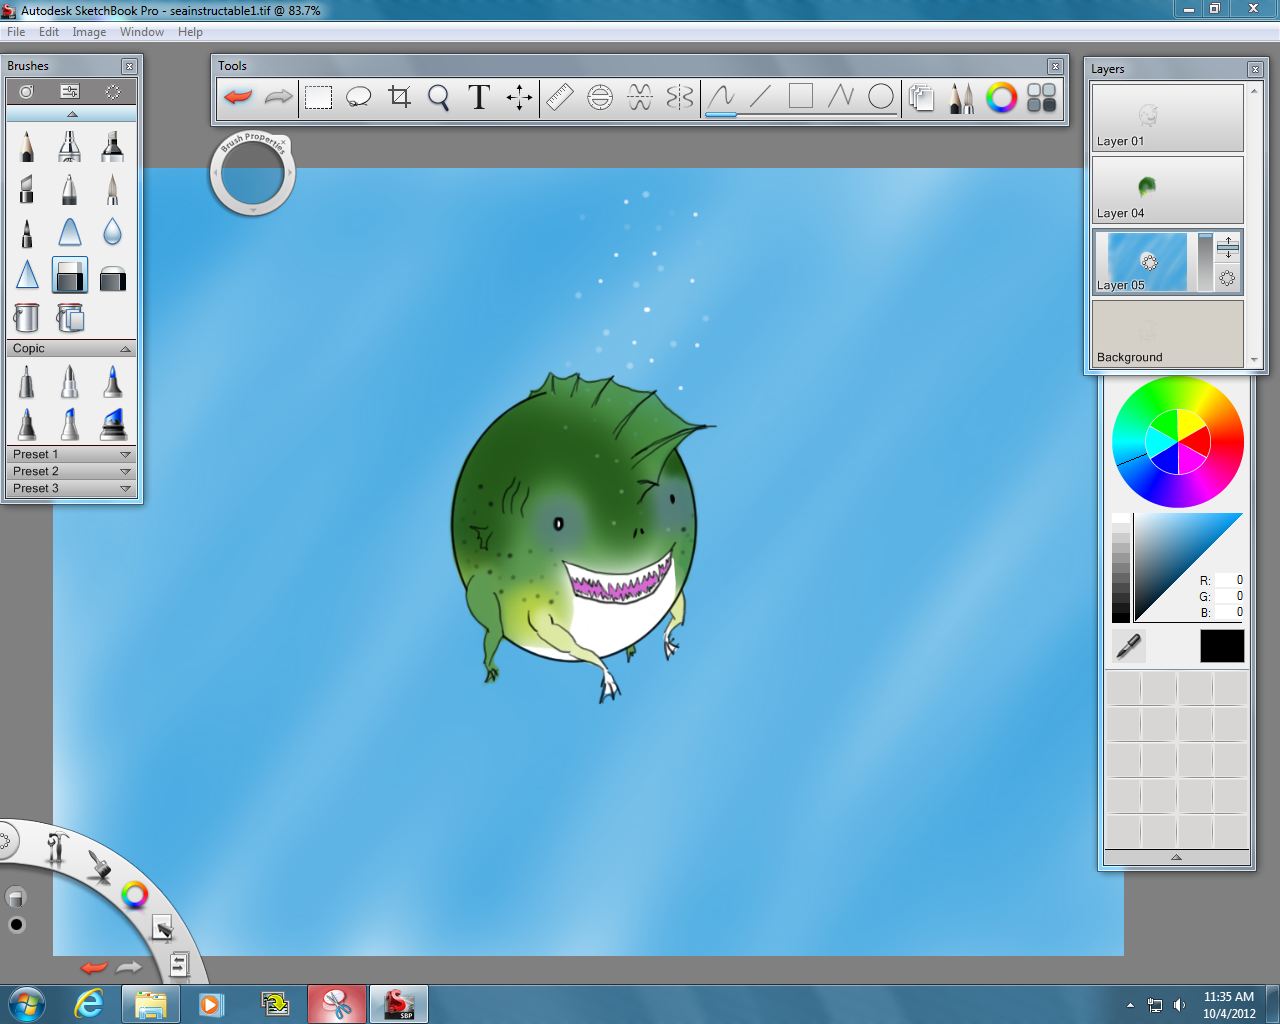Click the red Undo arrow in Tools

(x=238, y=97)
